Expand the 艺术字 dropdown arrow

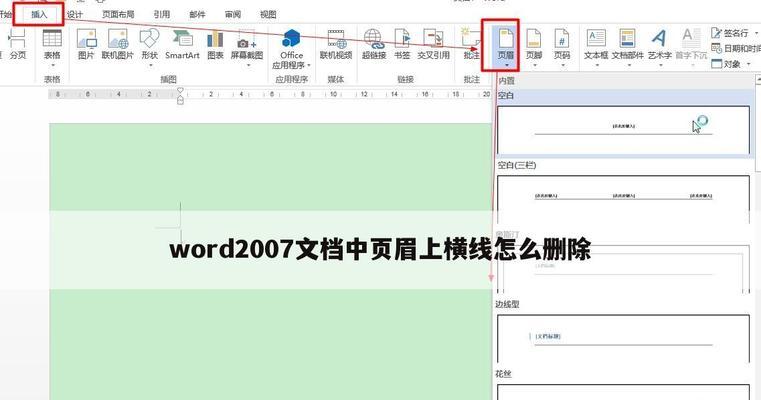click(x=661, y=65)
